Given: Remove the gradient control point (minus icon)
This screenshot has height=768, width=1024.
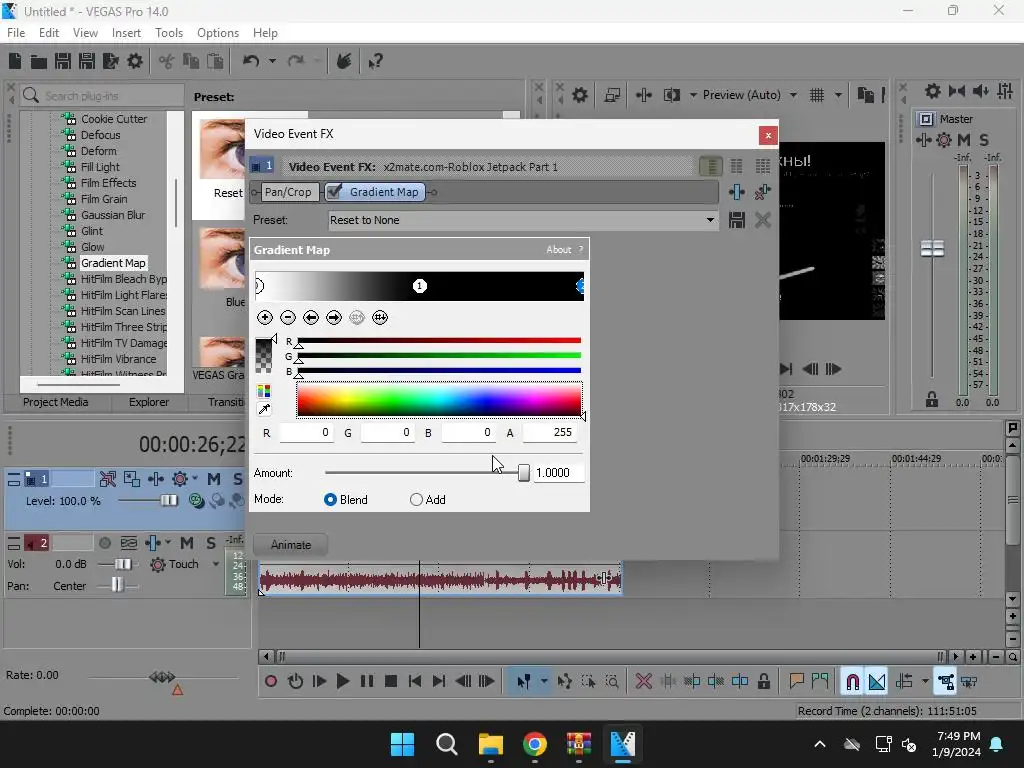Looking at the screenshot, I should 287,317.
